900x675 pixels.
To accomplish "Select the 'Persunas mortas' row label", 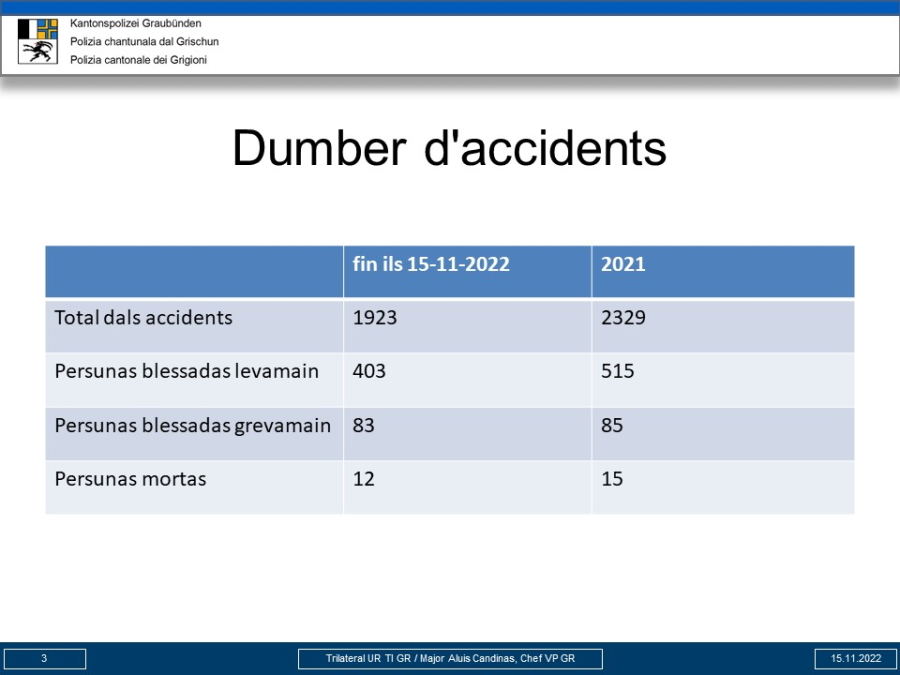I will click(x=130, y=479).
